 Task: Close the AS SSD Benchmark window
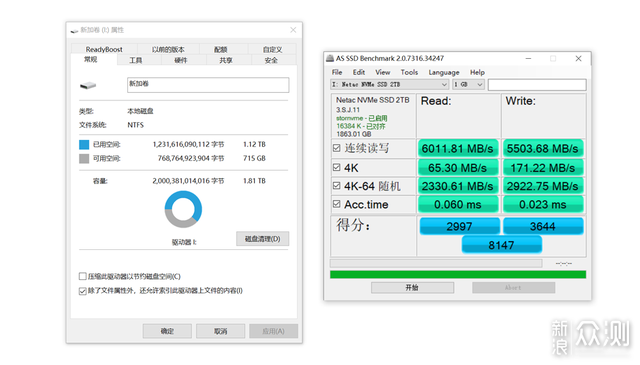578,59
